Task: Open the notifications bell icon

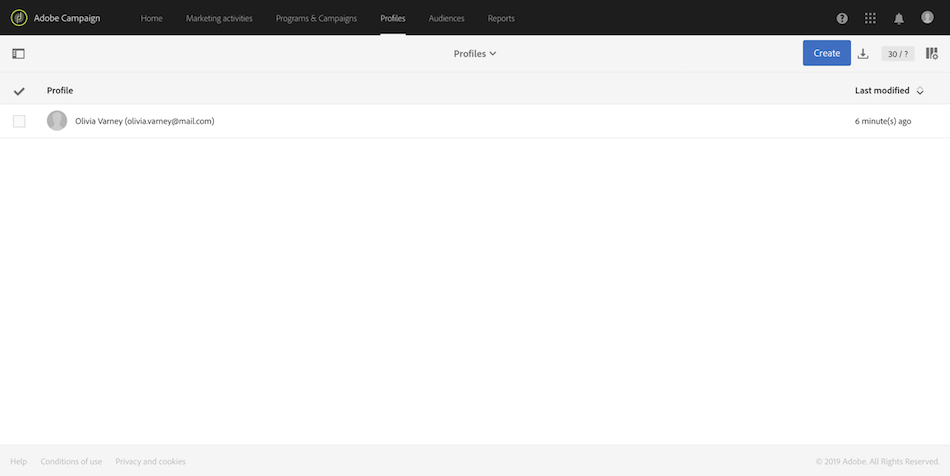Action: [899, 19]
